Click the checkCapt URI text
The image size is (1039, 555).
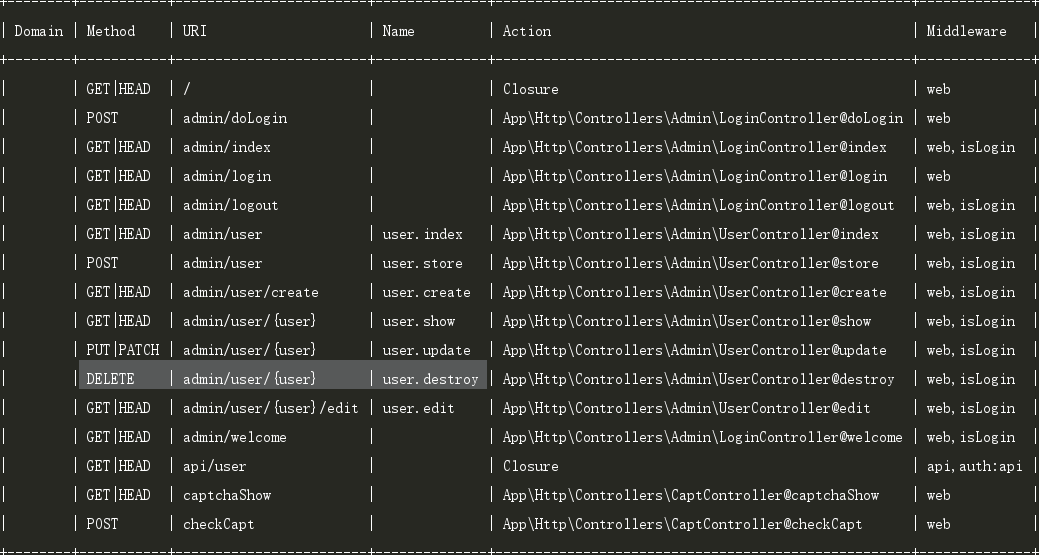219,525
